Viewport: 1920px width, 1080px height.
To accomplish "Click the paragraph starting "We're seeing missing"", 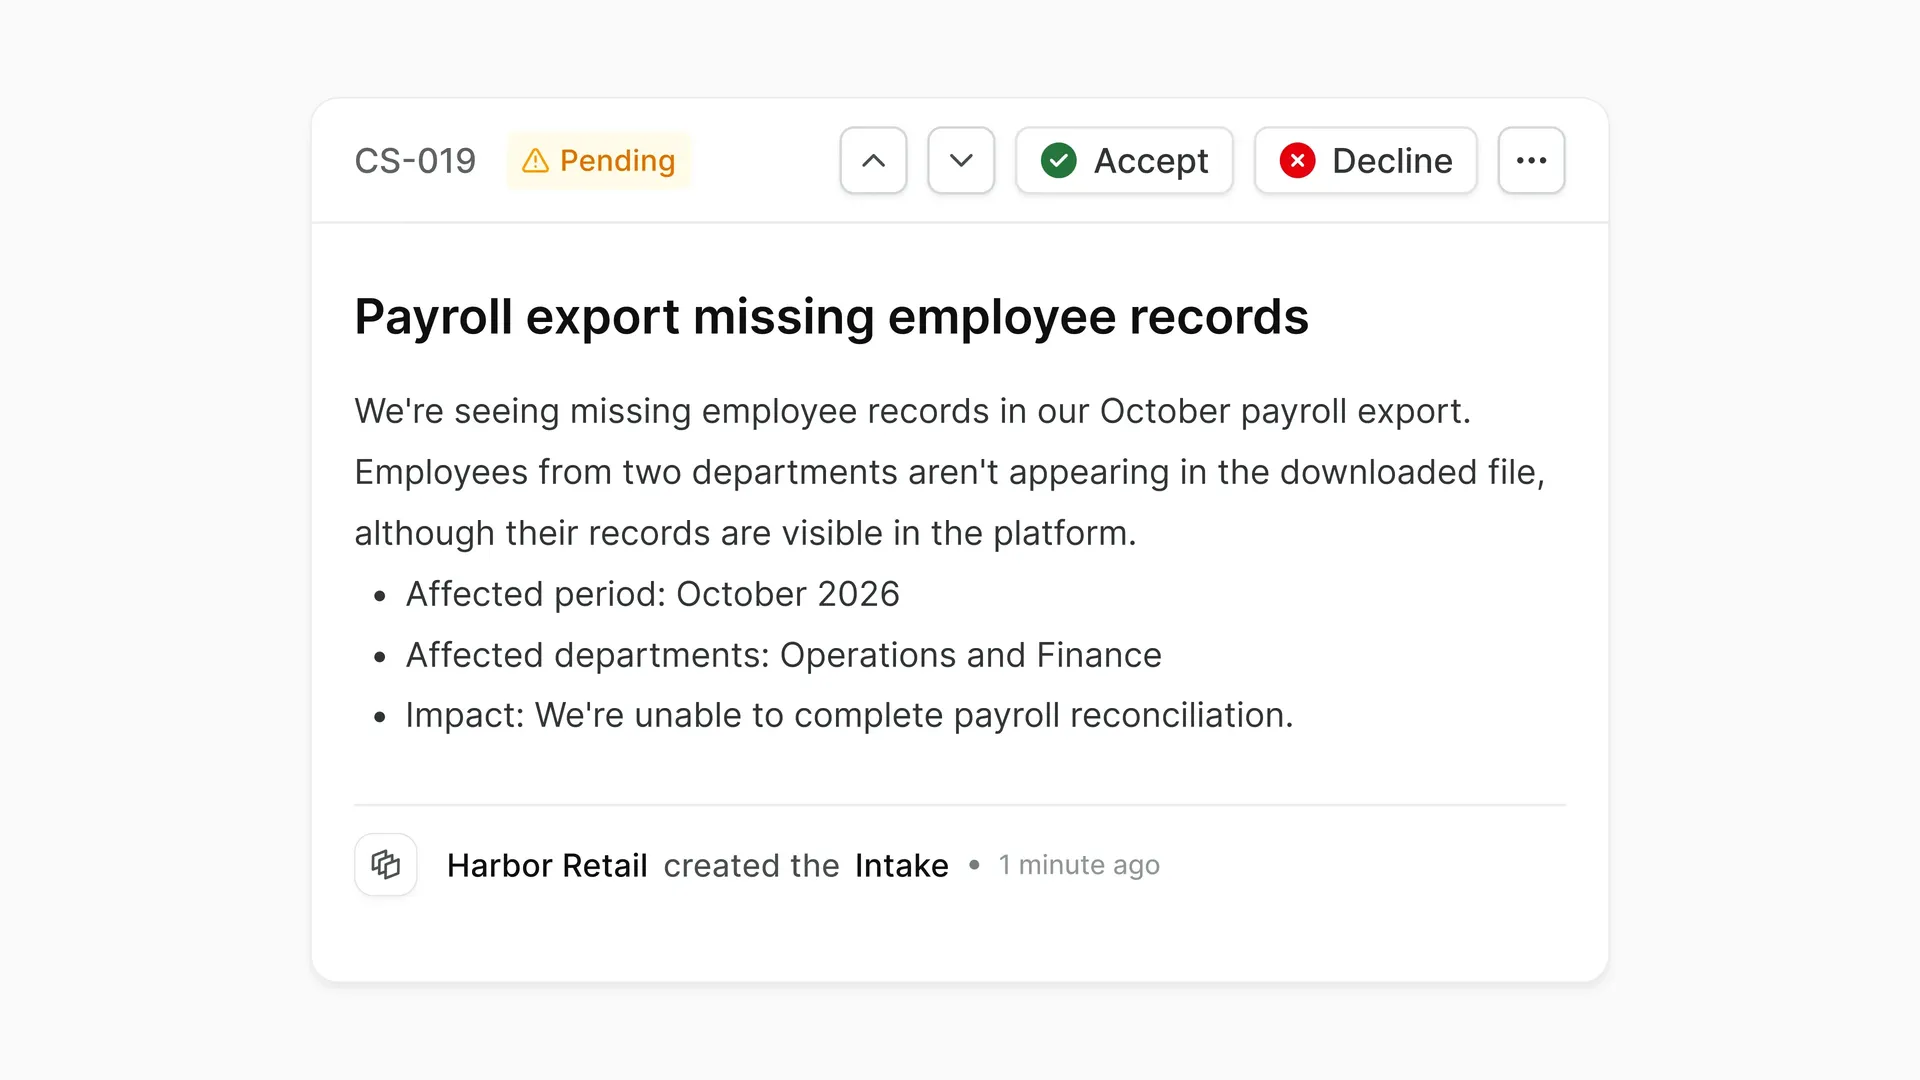I will [950, 472].
